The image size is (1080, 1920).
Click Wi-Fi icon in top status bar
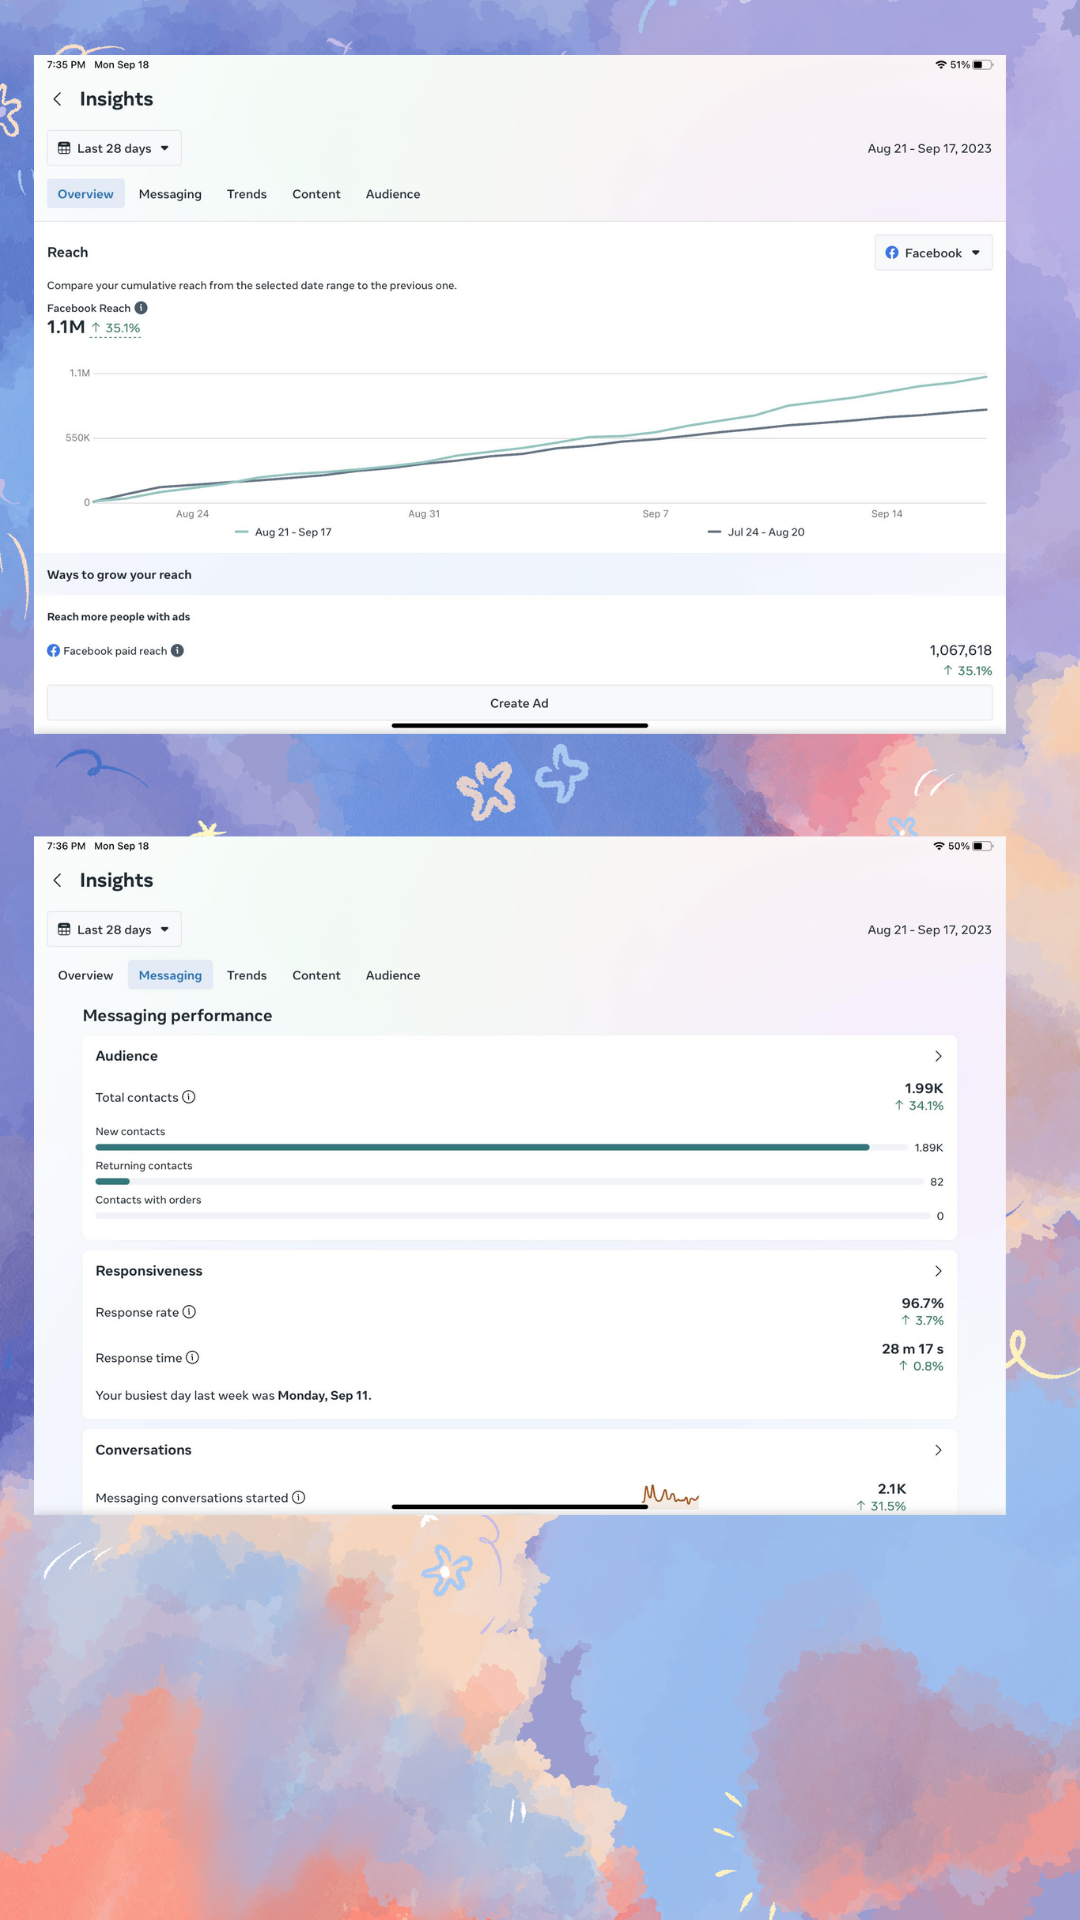tap(940, 65)
